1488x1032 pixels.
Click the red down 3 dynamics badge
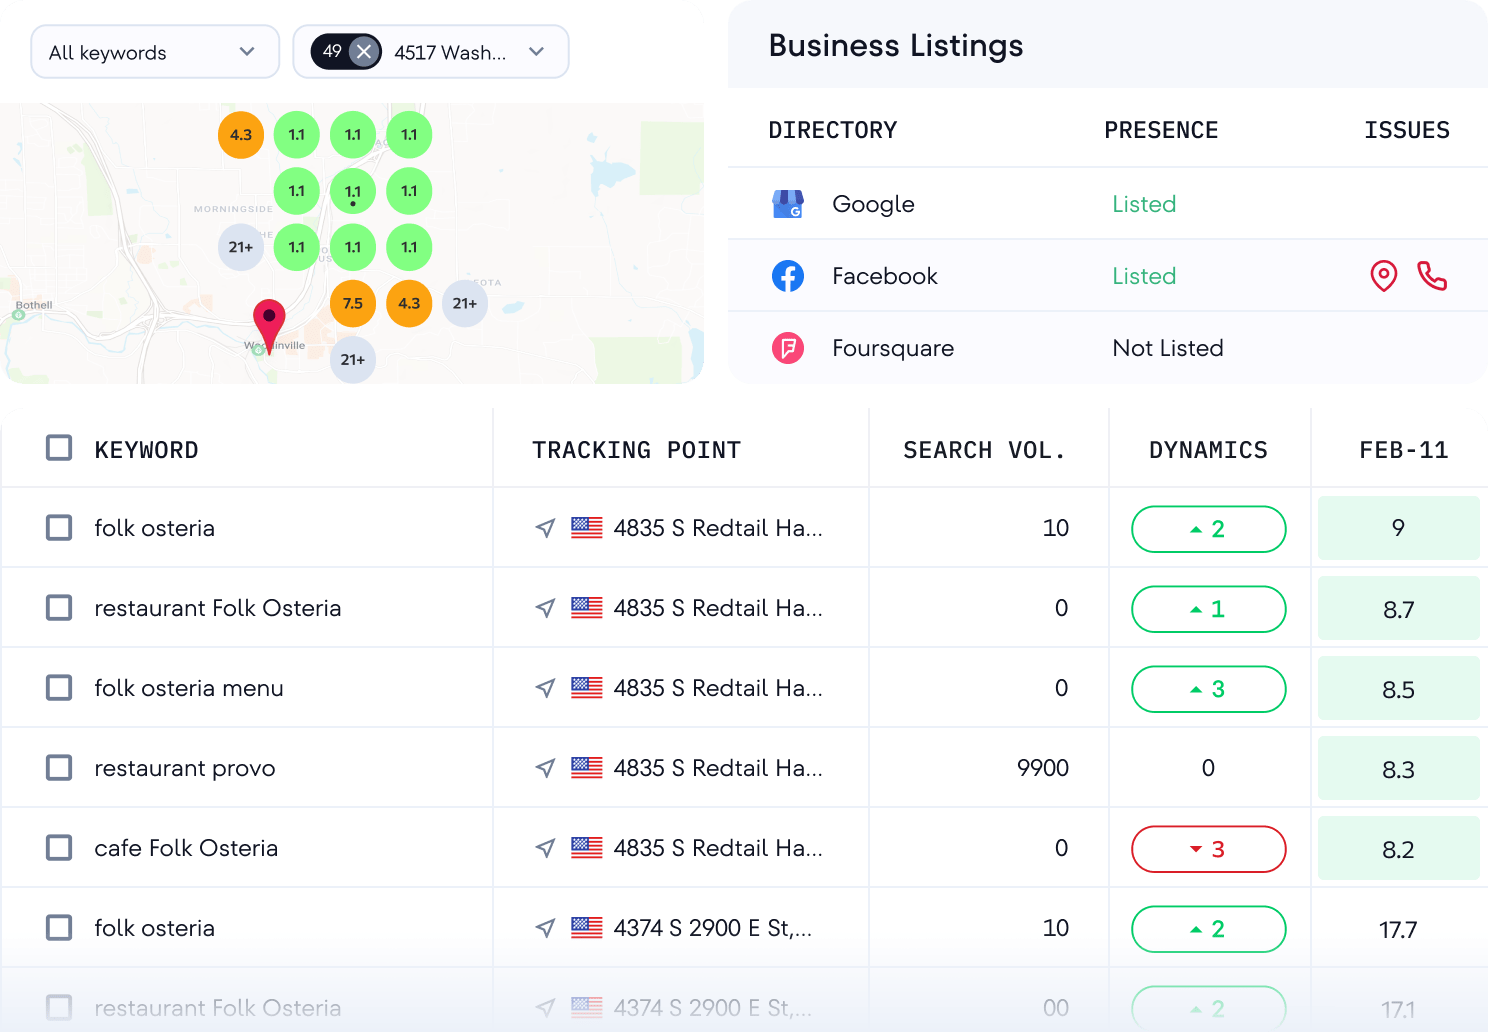click(x=1208, y=849)
